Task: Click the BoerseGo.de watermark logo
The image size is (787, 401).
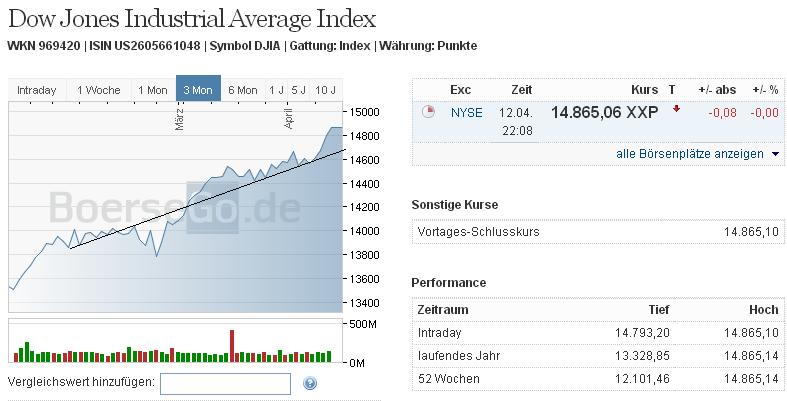Action: coord(175,207)
